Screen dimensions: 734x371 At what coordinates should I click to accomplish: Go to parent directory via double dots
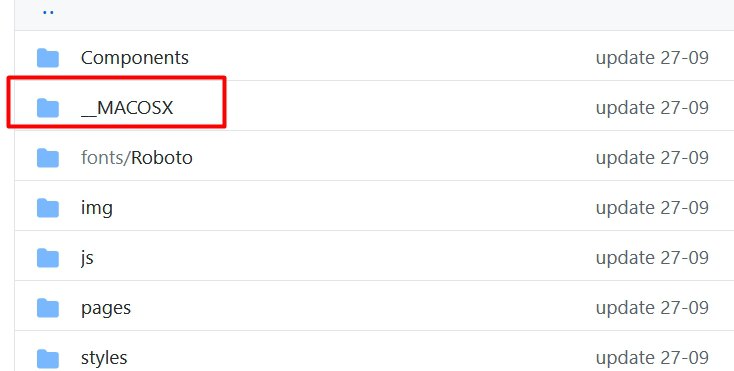tap(48, 13)
